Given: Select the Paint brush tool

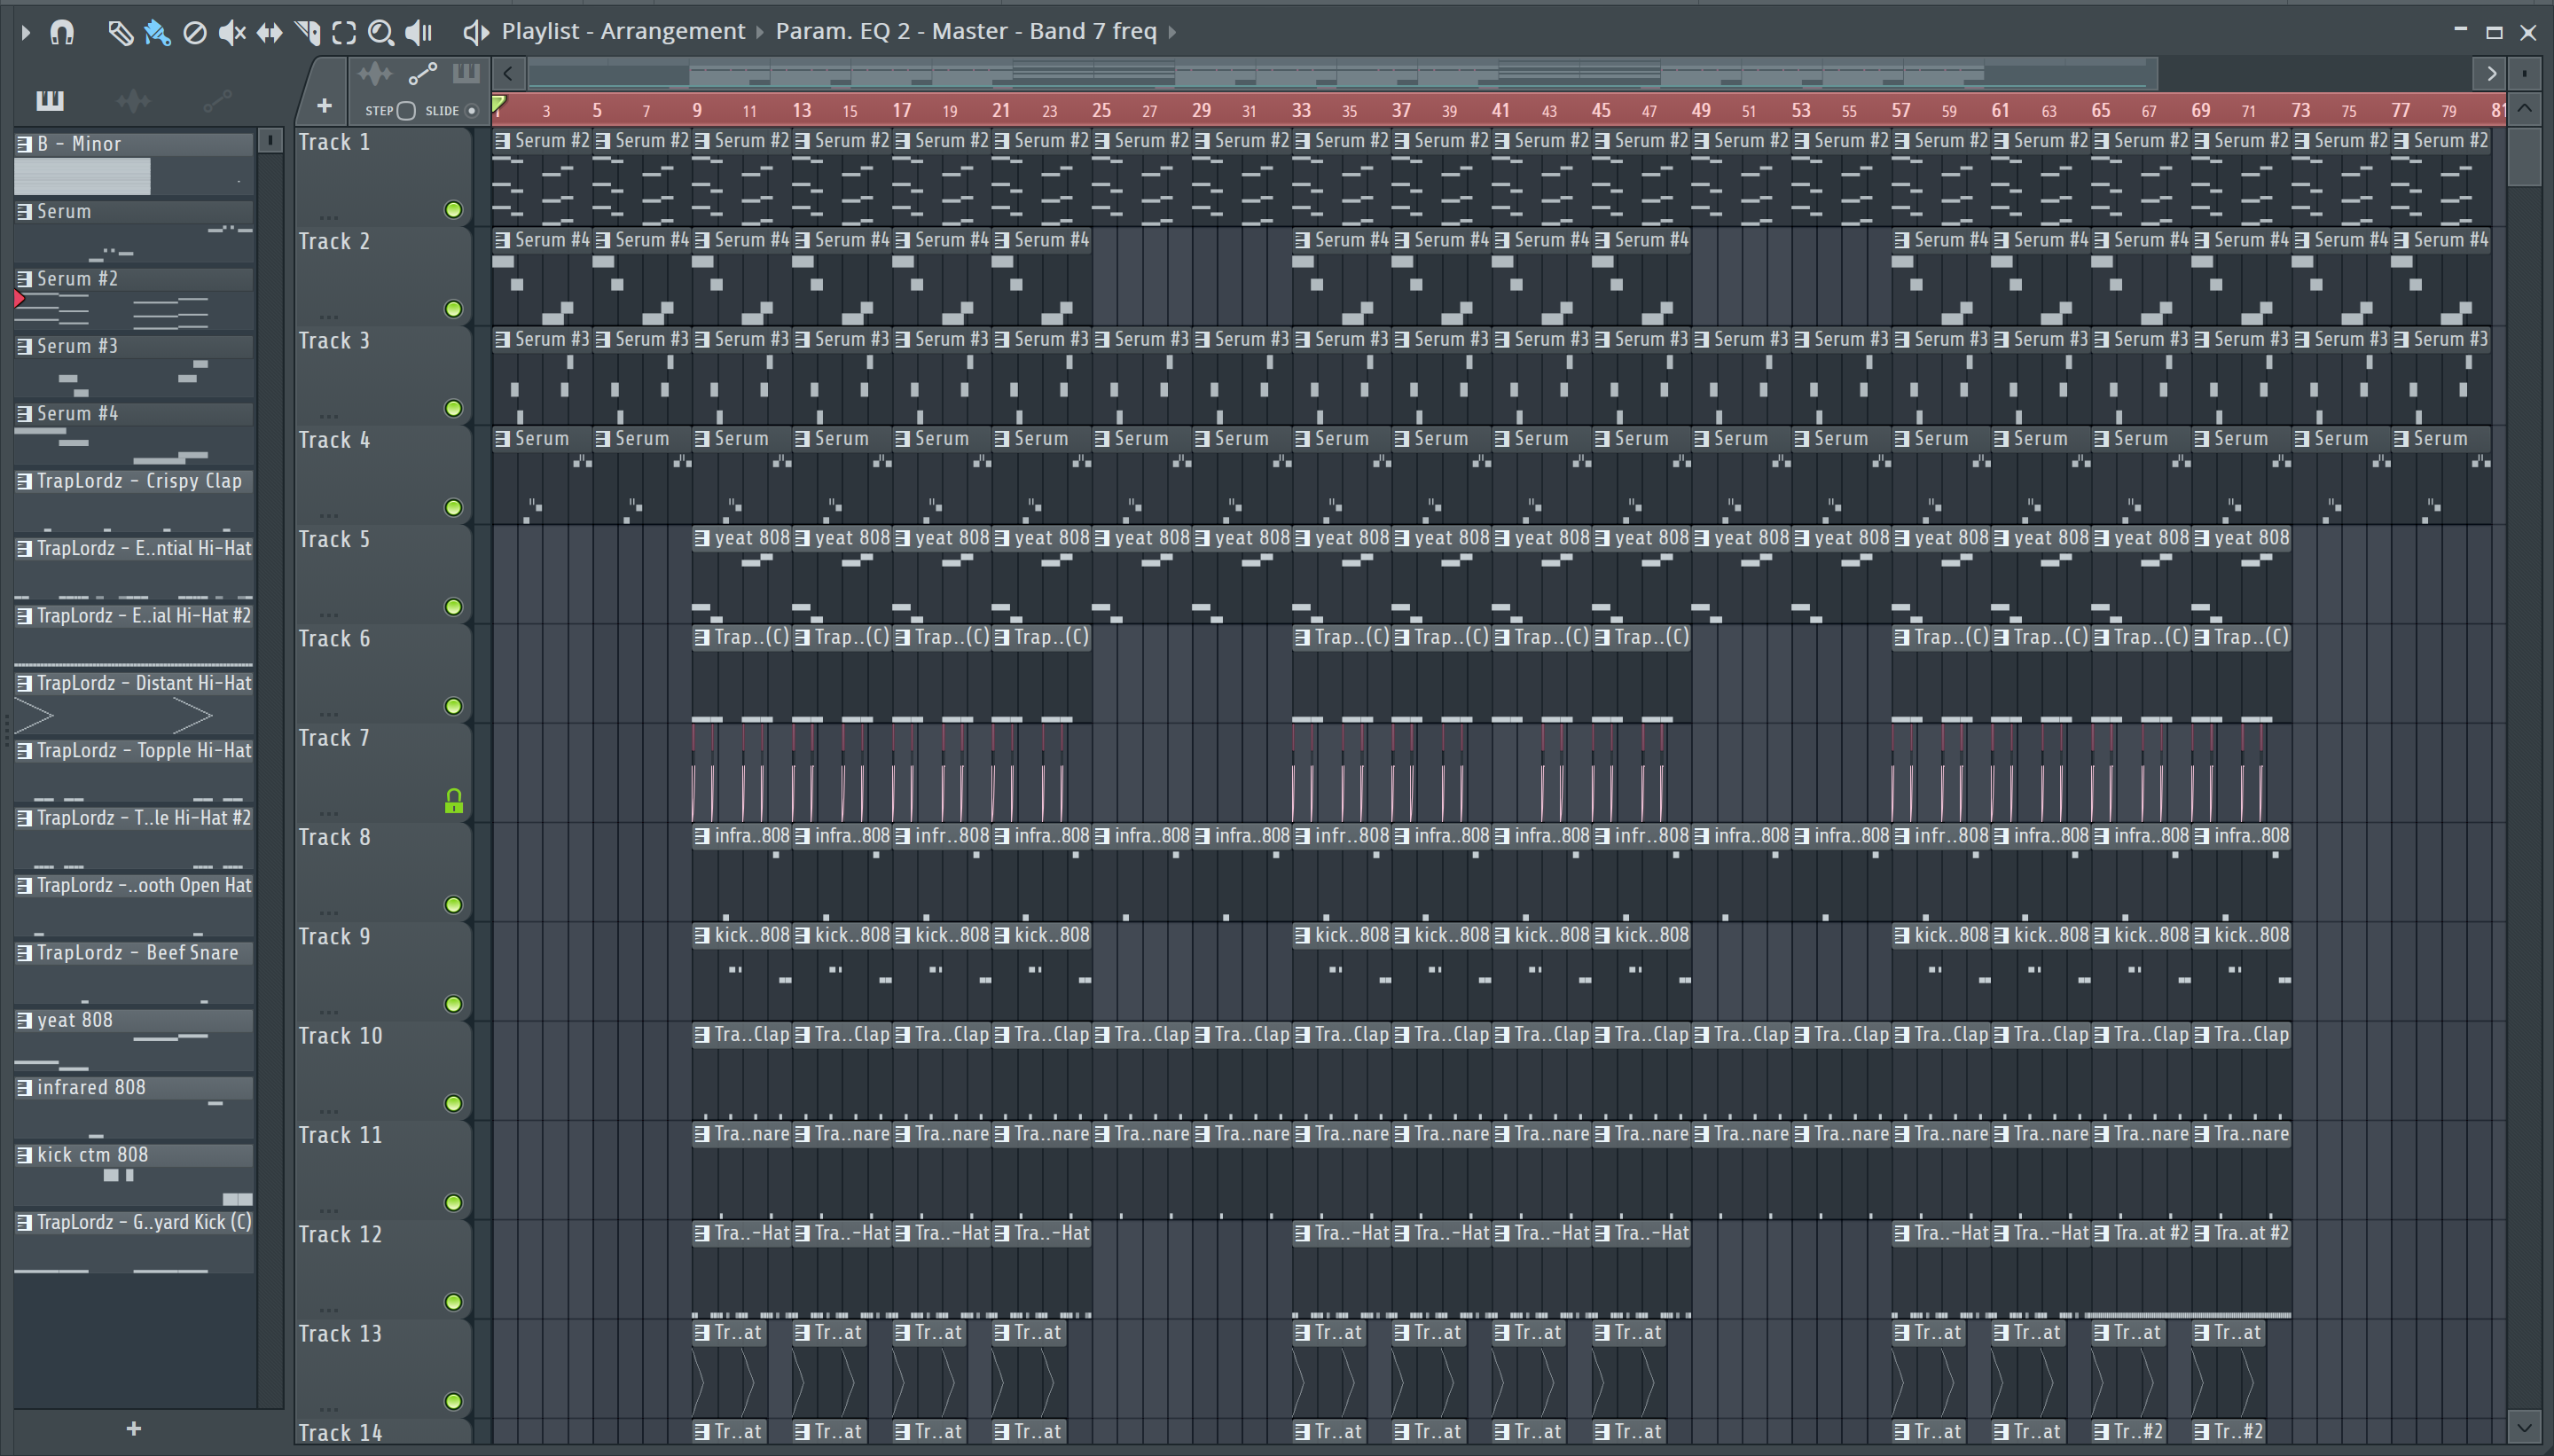Looking at the screenshot, I should [x=157, y=32].
